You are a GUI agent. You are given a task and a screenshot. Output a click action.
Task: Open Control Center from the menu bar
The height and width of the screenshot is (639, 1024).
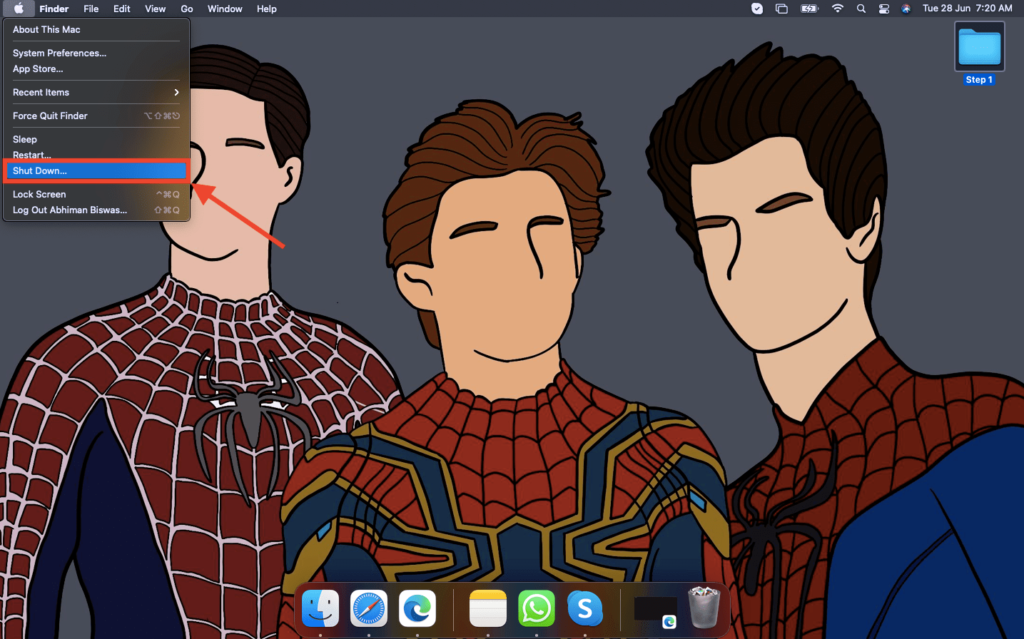[883, 9]
